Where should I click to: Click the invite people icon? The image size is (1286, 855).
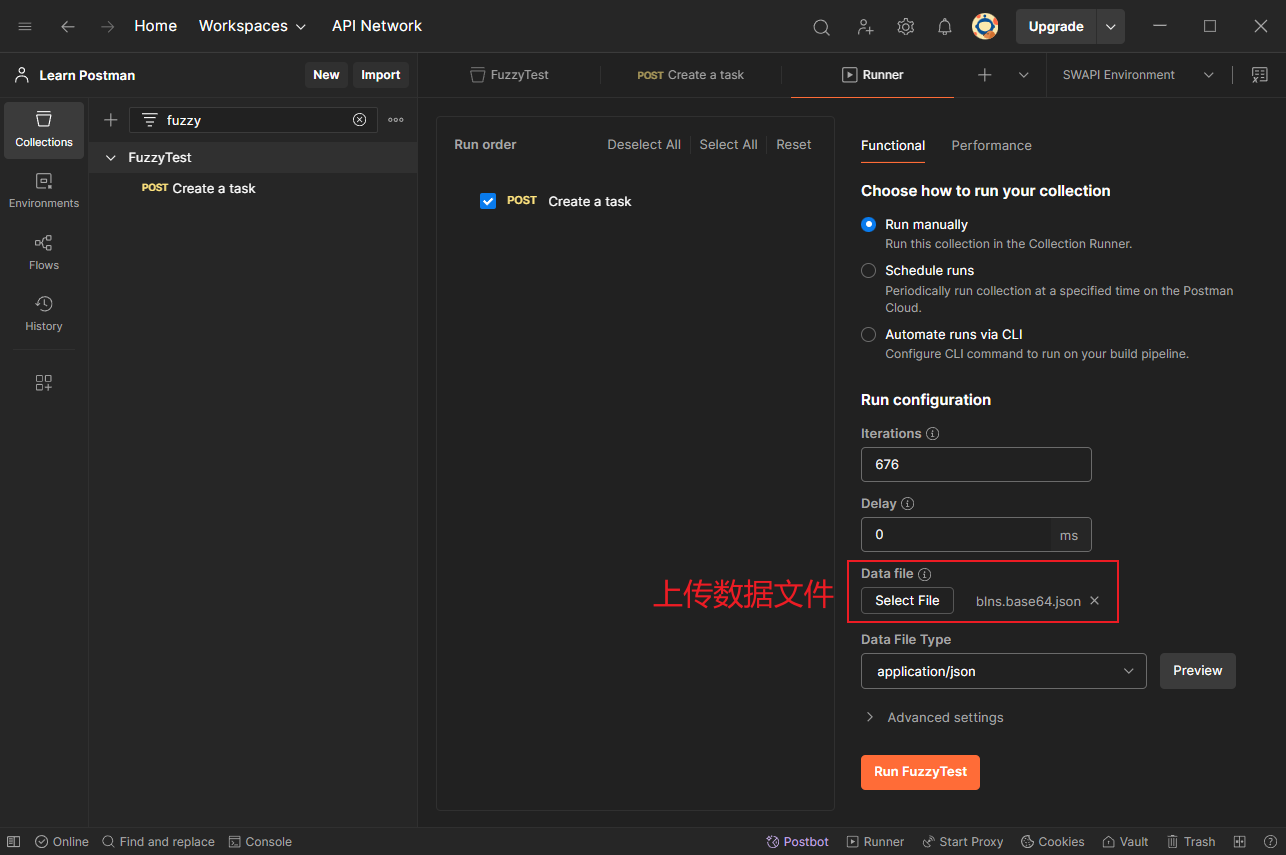865,27
